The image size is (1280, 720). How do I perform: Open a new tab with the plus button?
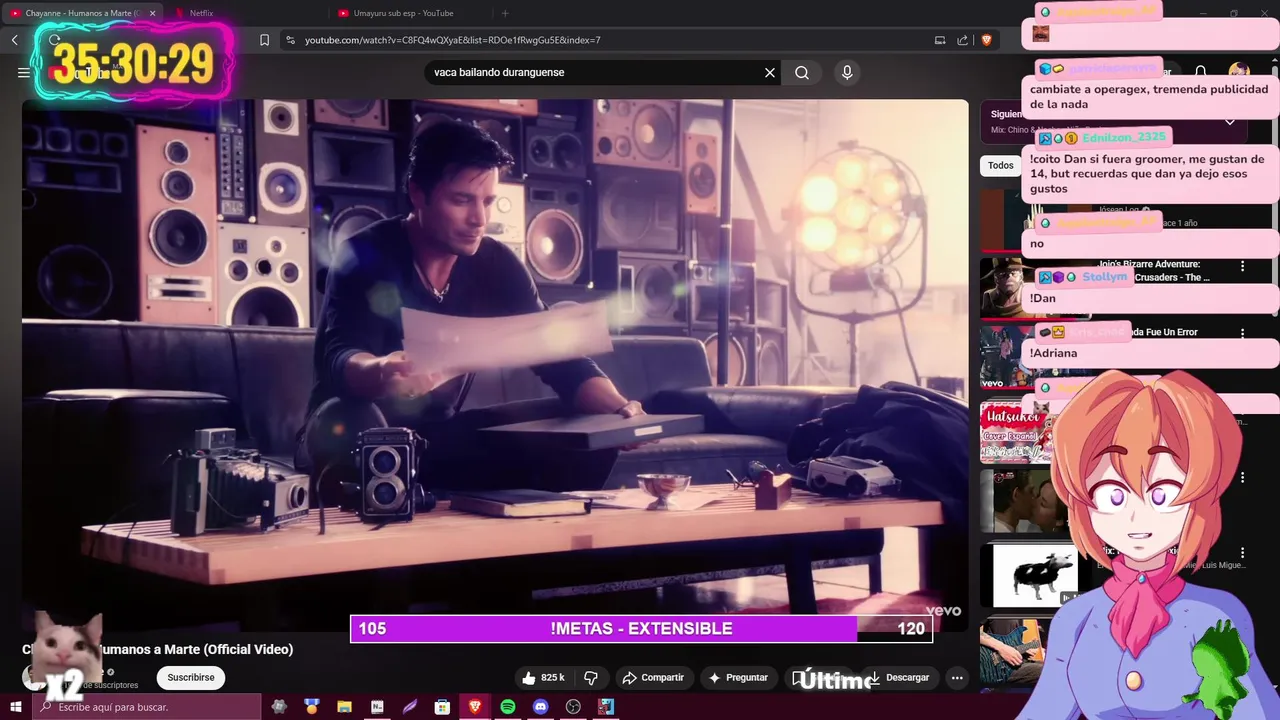pos(505,13)
